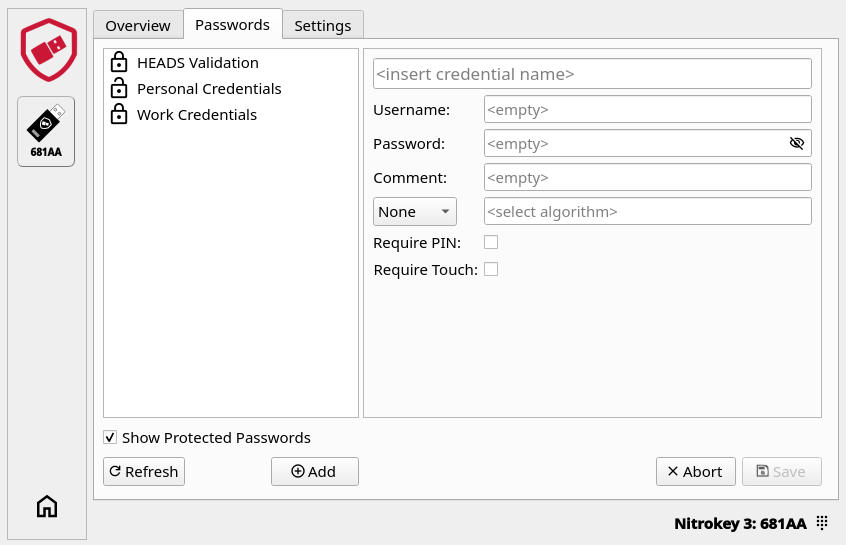Click the lock icon beside Work Credentials
Screen dimensions: 846x545
tap(119, 115)
